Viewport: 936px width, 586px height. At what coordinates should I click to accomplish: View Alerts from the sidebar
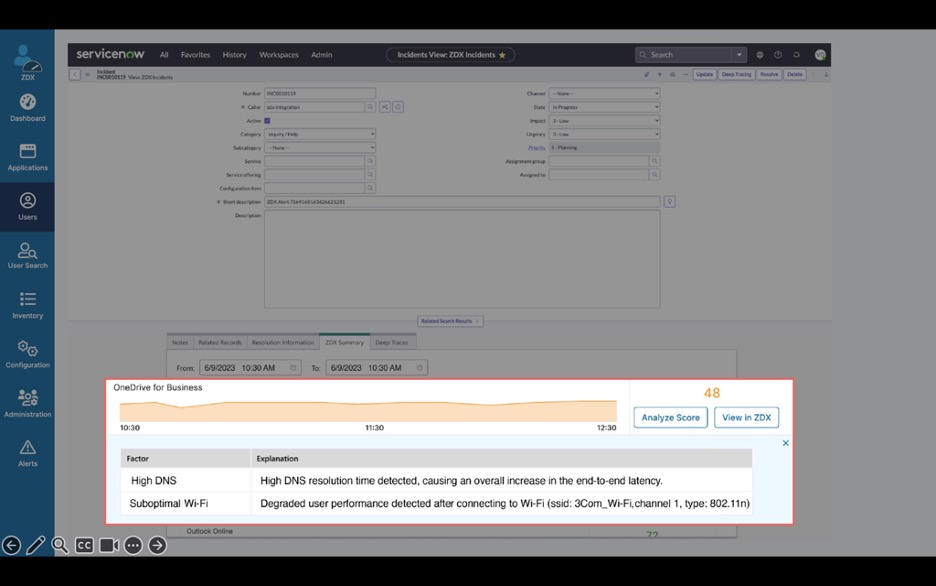(27, 452)
